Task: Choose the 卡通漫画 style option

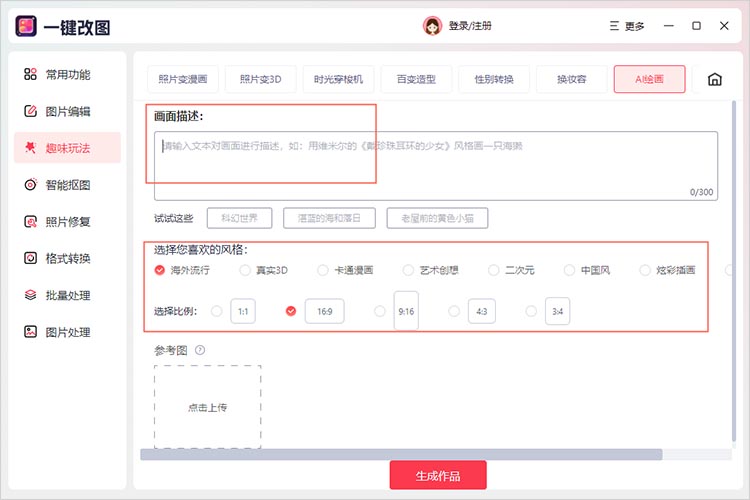Action: pos(323,270)
